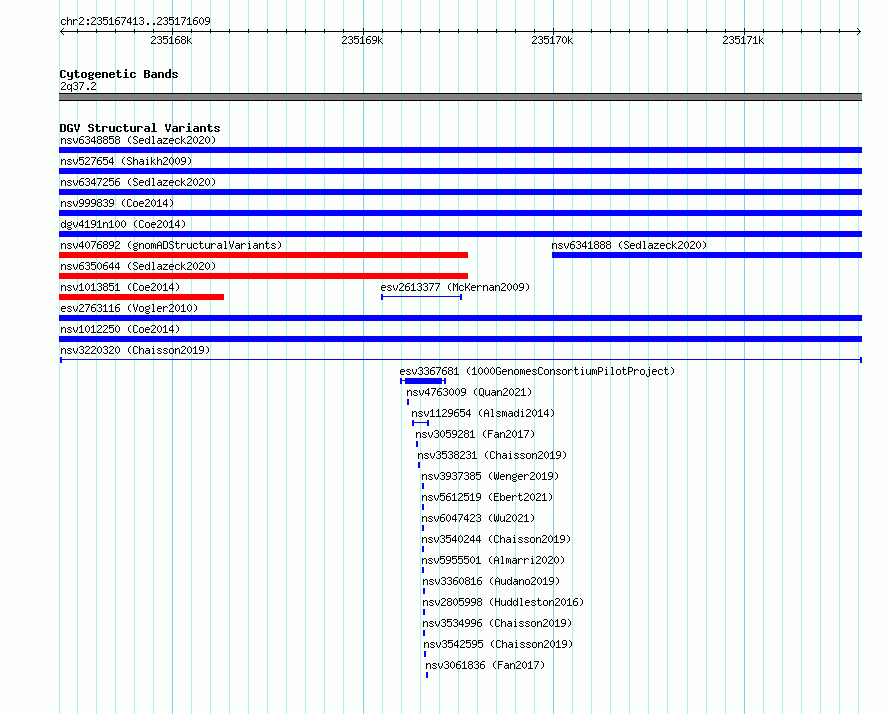Click the thin line under nsv3220320
Screen dimensions: 890x714
(460, 360)
